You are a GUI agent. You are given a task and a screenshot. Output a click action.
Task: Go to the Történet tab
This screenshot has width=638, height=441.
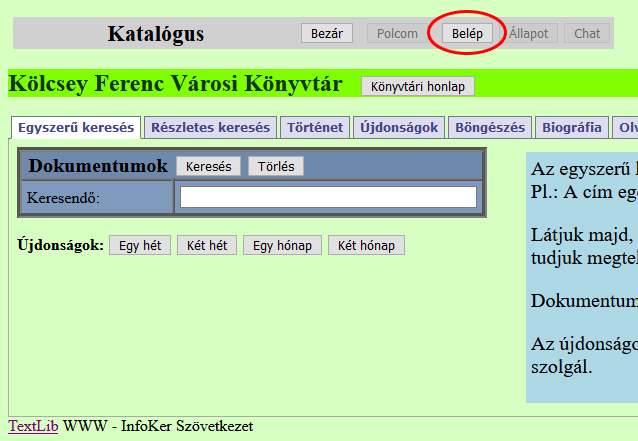(x=315, y=128)
